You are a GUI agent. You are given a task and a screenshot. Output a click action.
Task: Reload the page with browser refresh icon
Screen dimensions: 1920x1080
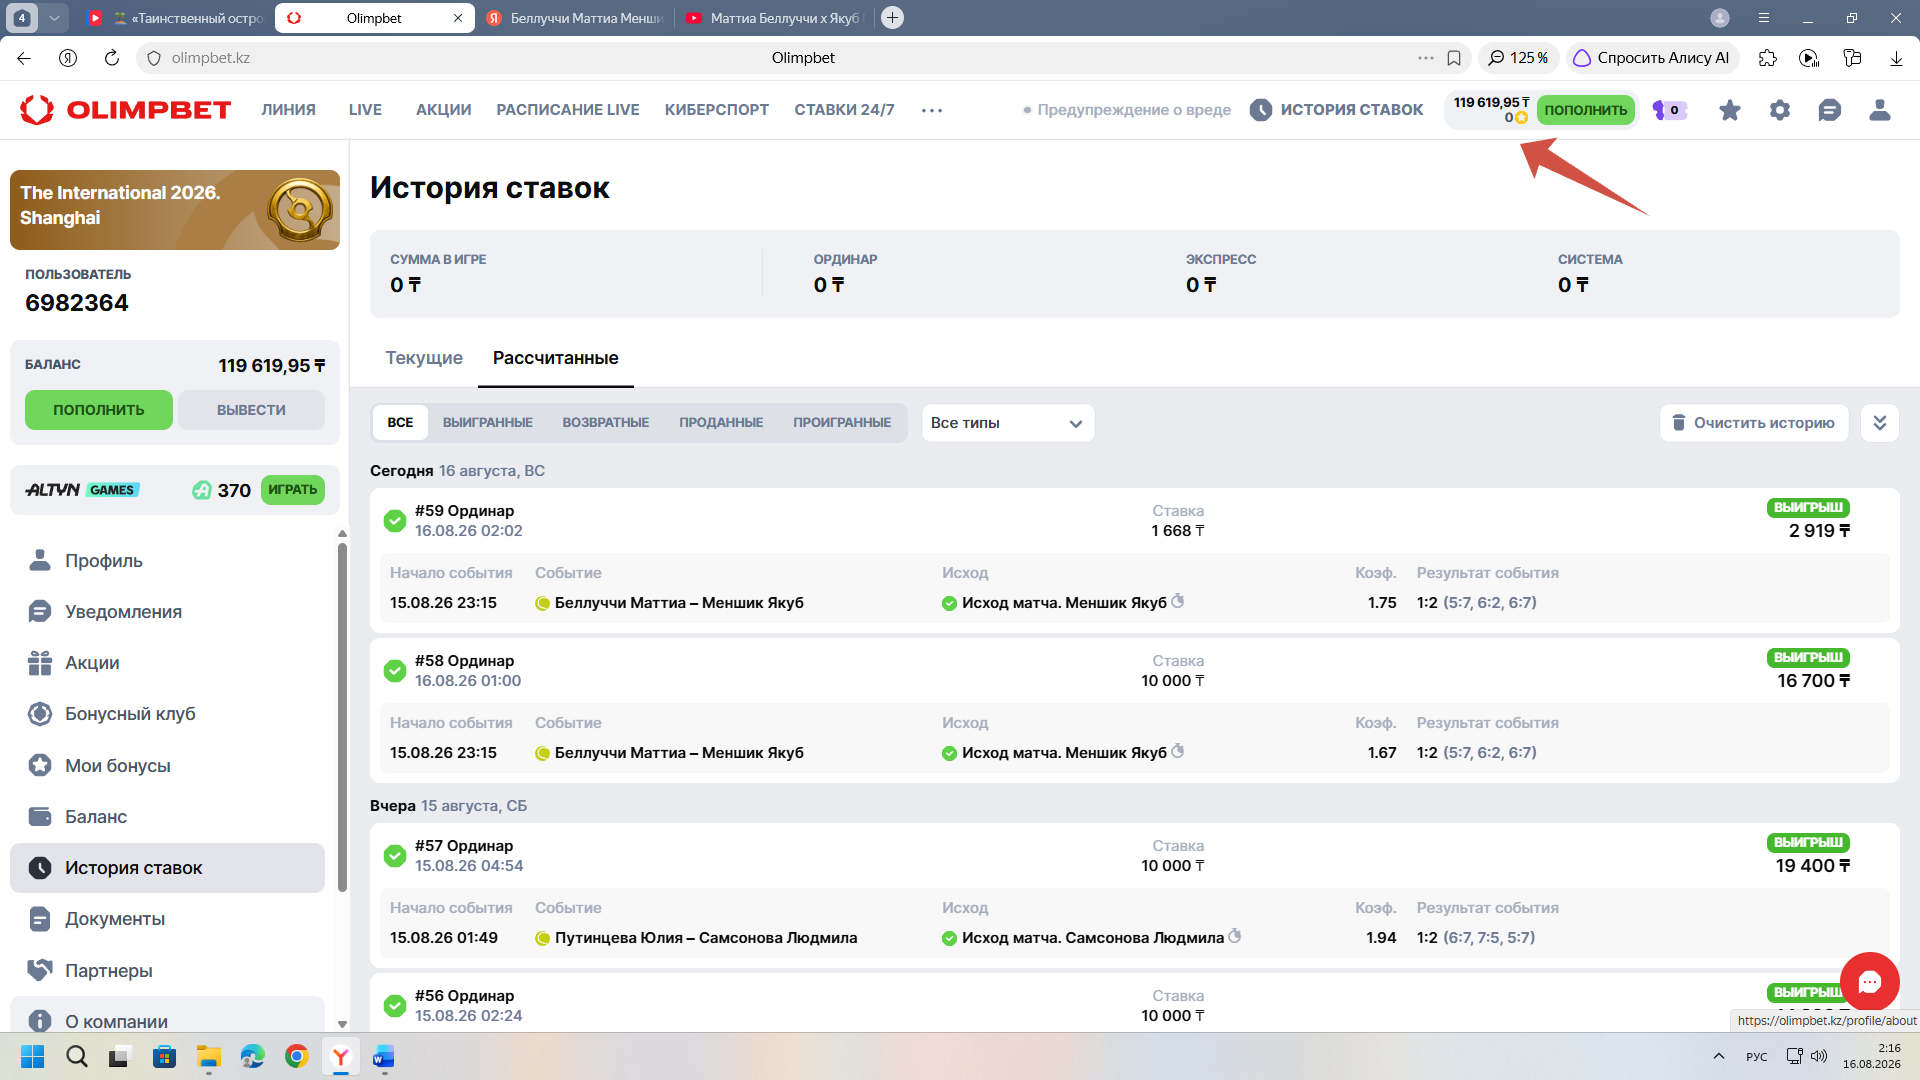click(x=112, y=58)
